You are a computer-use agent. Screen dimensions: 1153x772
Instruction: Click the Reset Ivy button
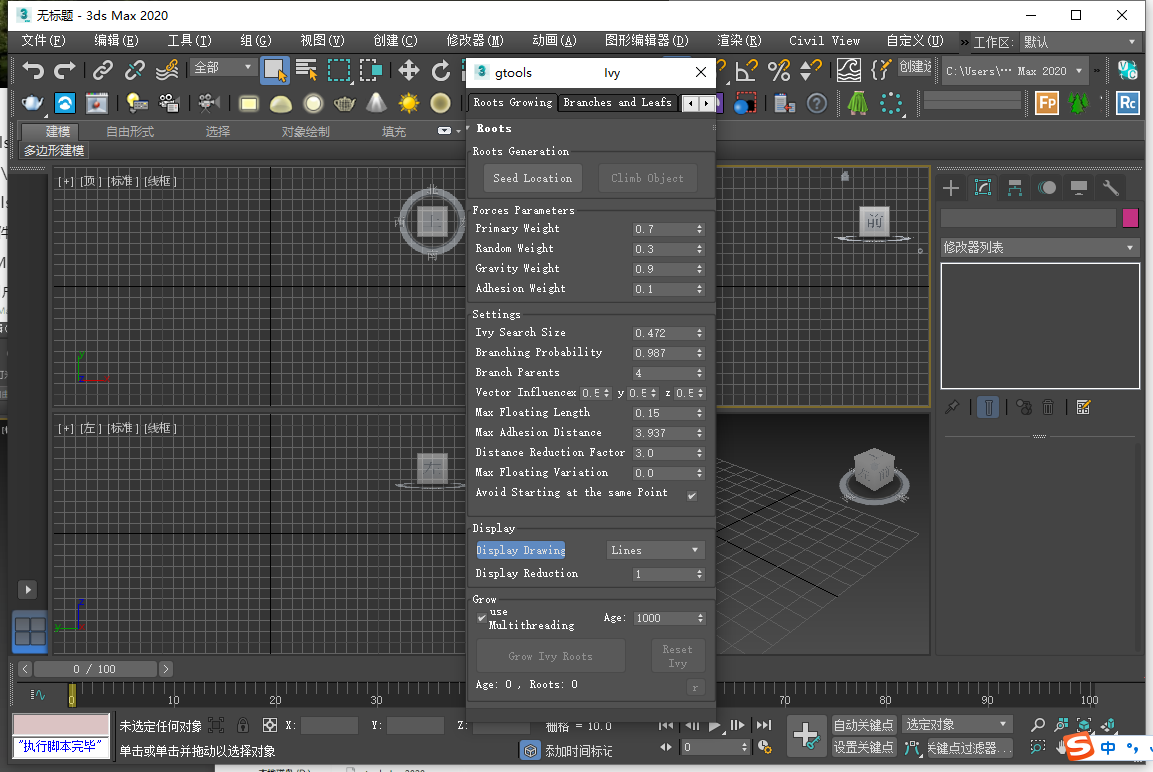678,656
